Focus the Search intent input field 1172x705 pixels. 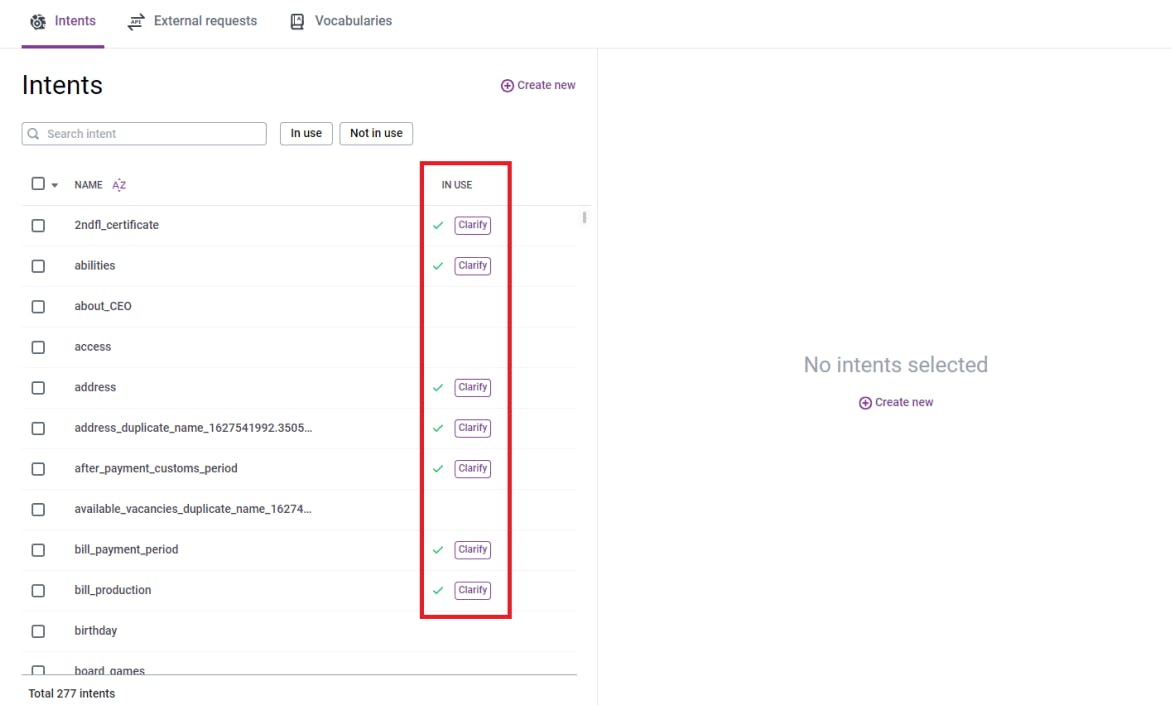(152, 134)
